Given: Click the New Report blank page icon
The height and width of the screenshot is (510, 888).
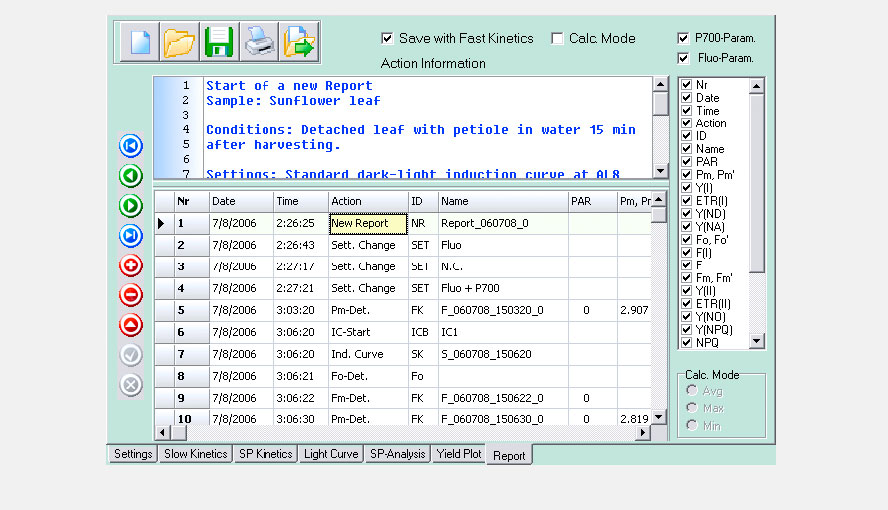Looking at the screenshot, I should (140, 42).
